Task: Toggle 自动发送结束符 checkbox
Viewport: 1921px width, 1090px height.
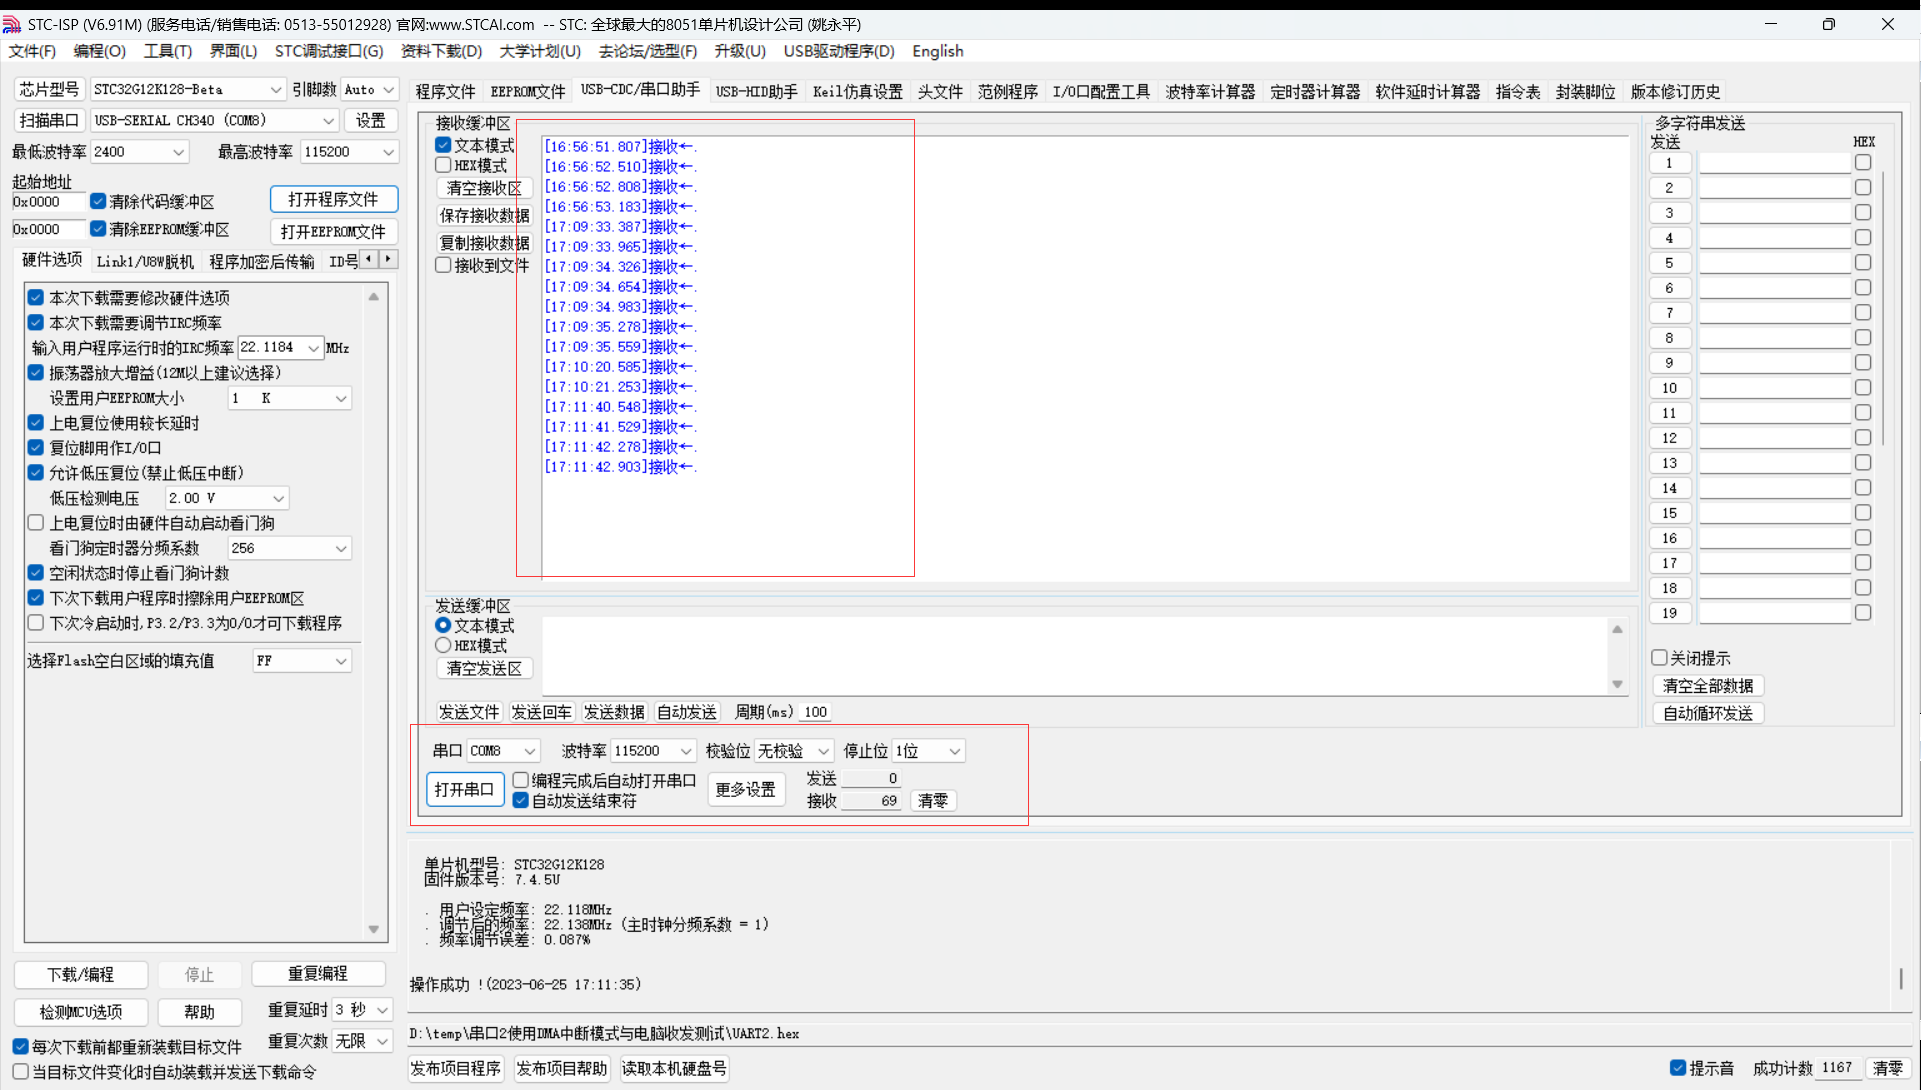Action: point(521,800)
